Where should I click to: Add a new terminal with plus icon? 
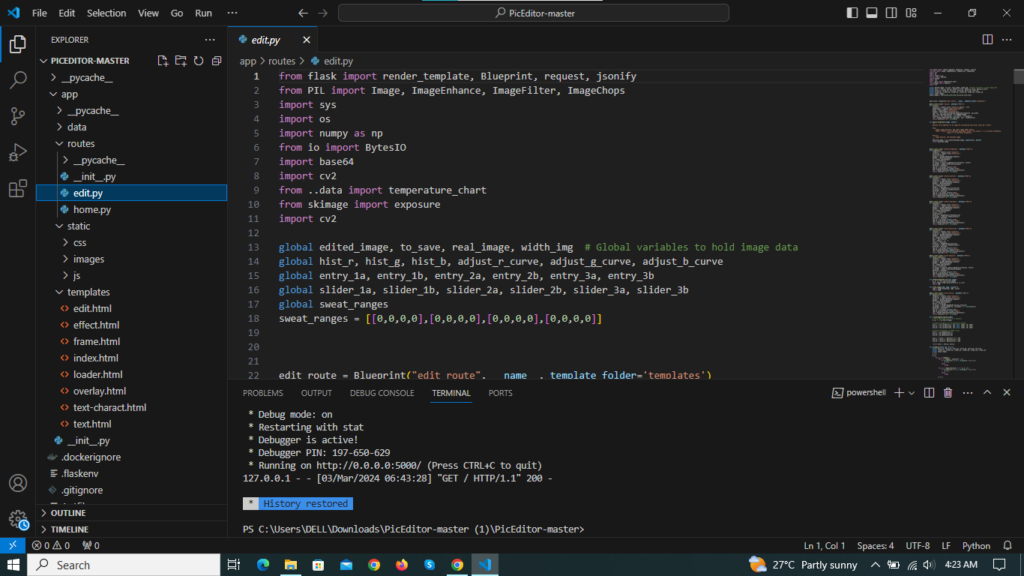pyautogui.click(x=899, y=393)
